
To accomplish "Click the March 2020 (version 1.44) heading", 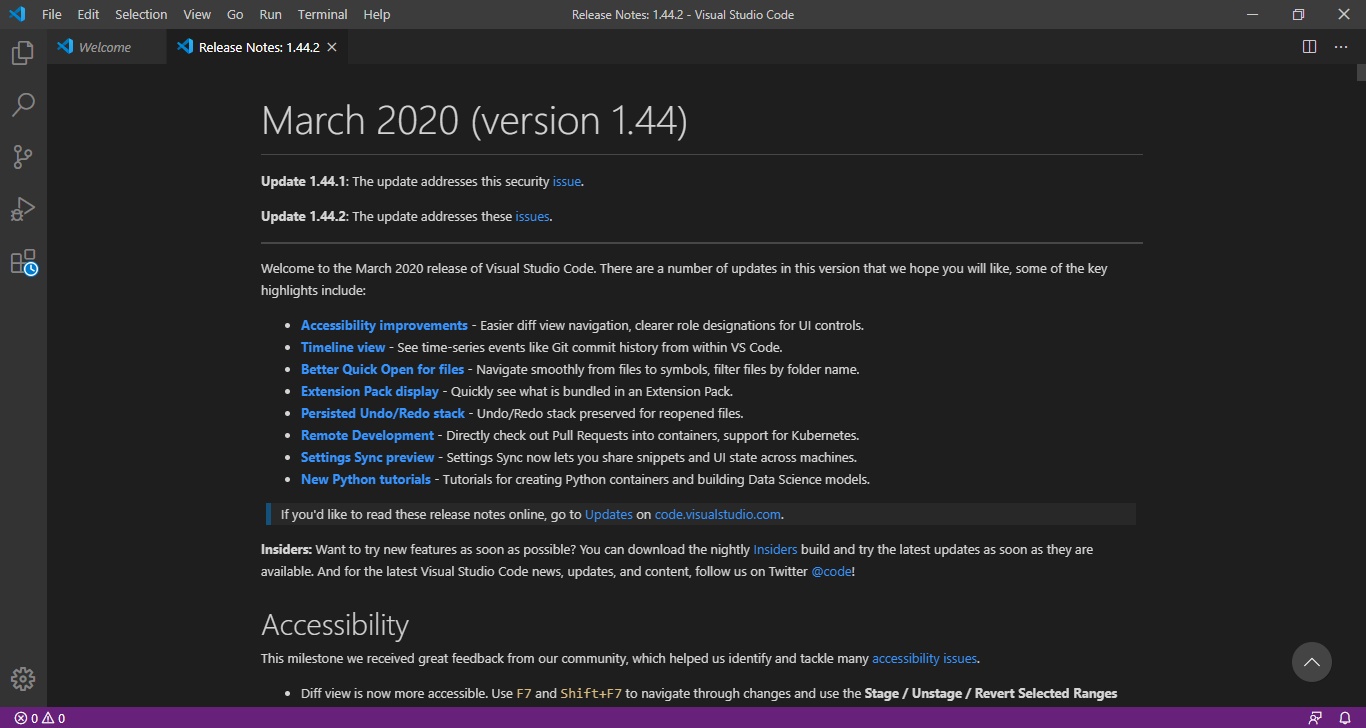I will click(474, 120).
